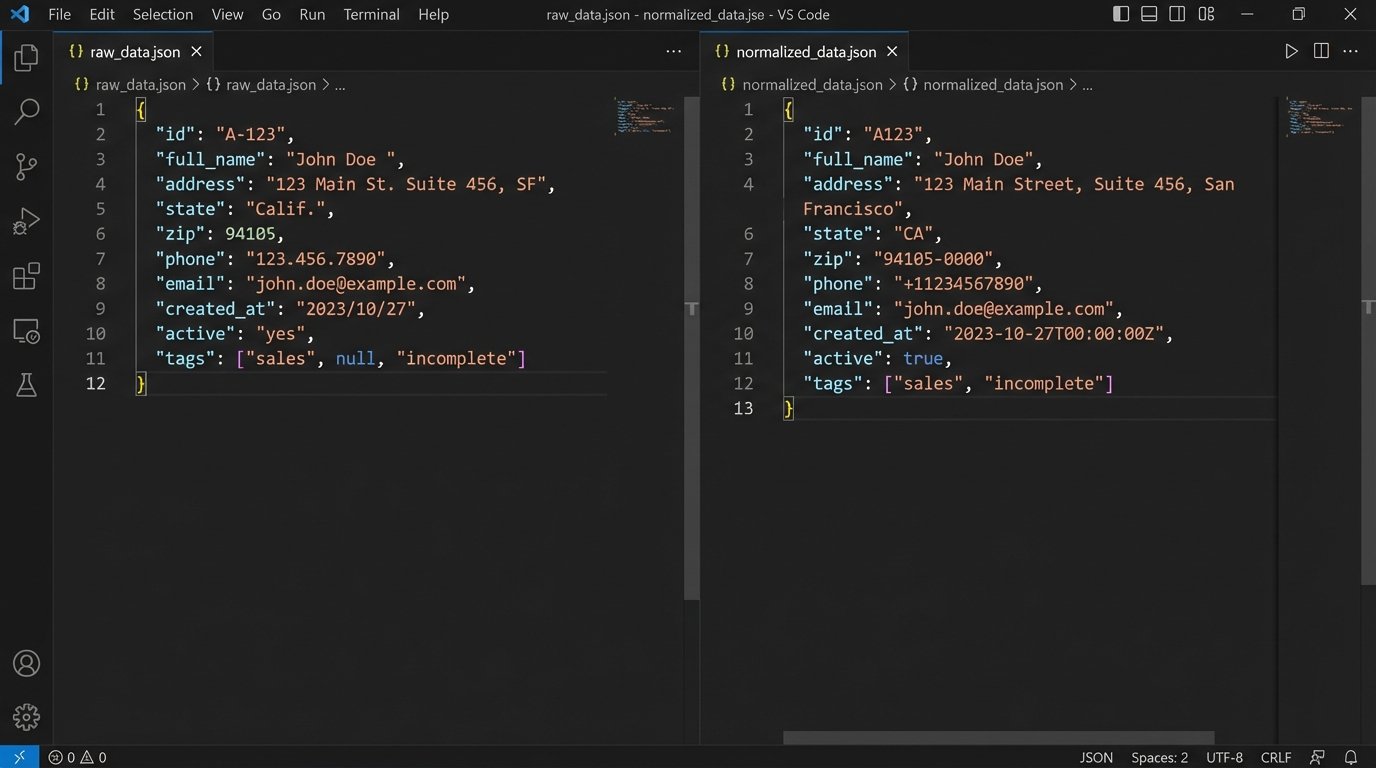This screenshot has height=768, width=1376.
Task: Close the normalized_data.json tab
Action: pos(892,52)
